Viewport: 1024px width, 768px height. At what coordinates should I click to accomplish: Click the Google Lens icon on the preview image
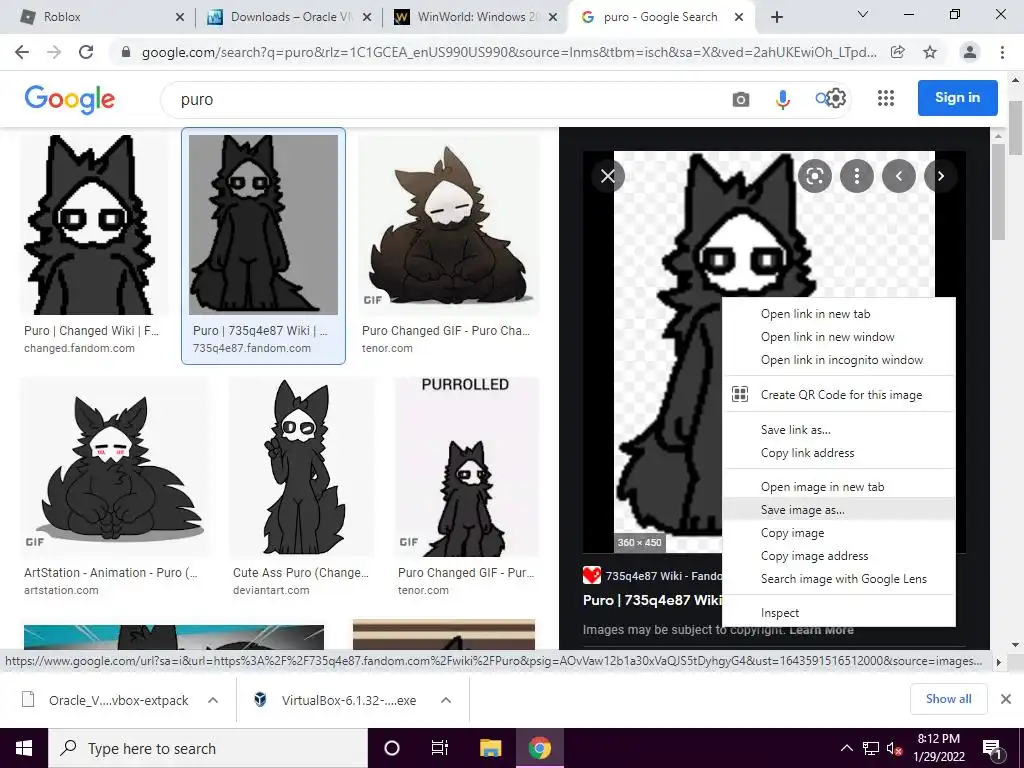point(814,176)
